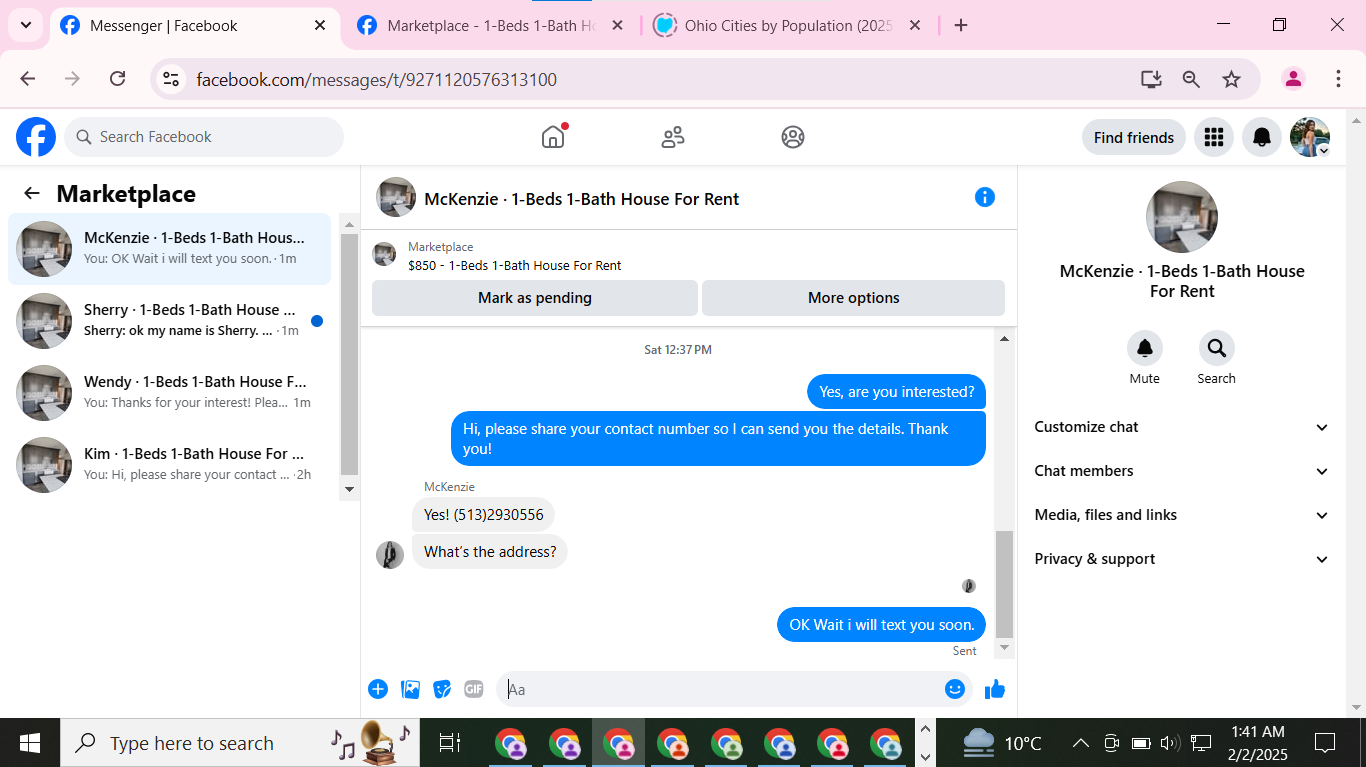Open the conversation information icon

(x=985, y=197)
